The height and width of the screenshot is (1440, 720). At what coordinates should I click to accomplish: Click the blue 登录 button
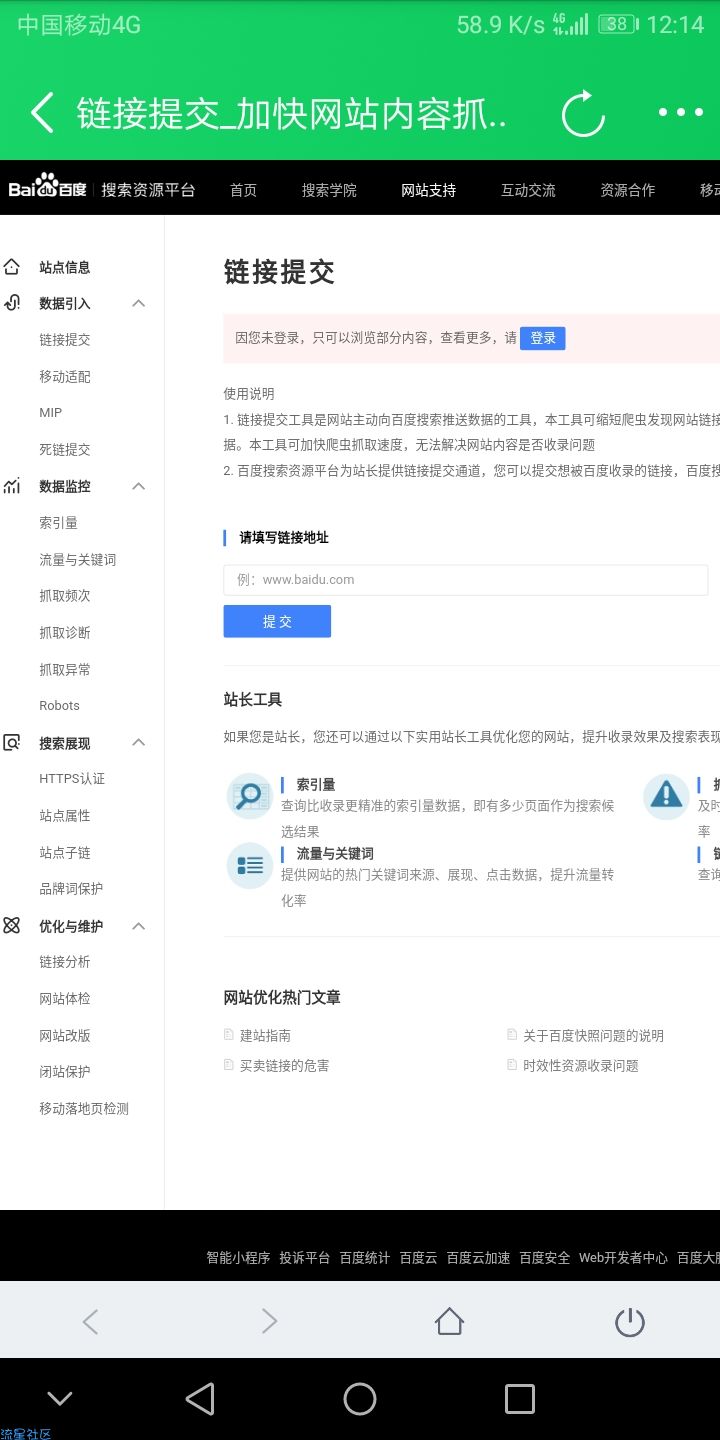pos(543,338)
